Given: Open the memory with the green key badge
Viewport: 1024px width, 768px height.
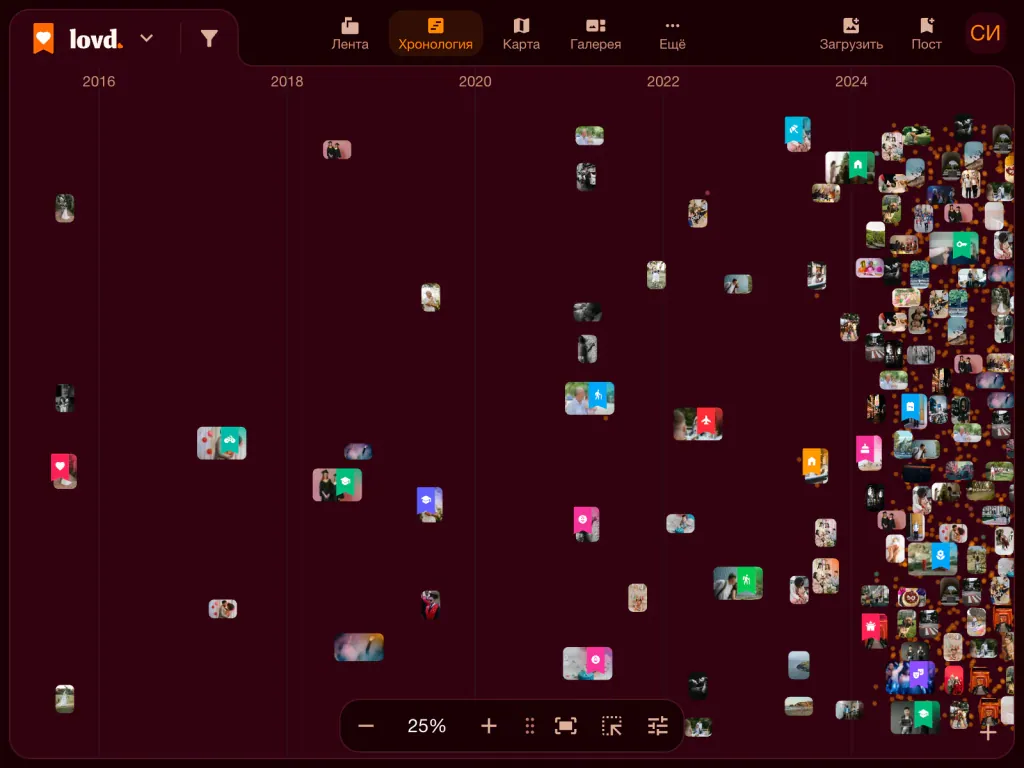Looking at the screenshot, I should coord(954,247).
